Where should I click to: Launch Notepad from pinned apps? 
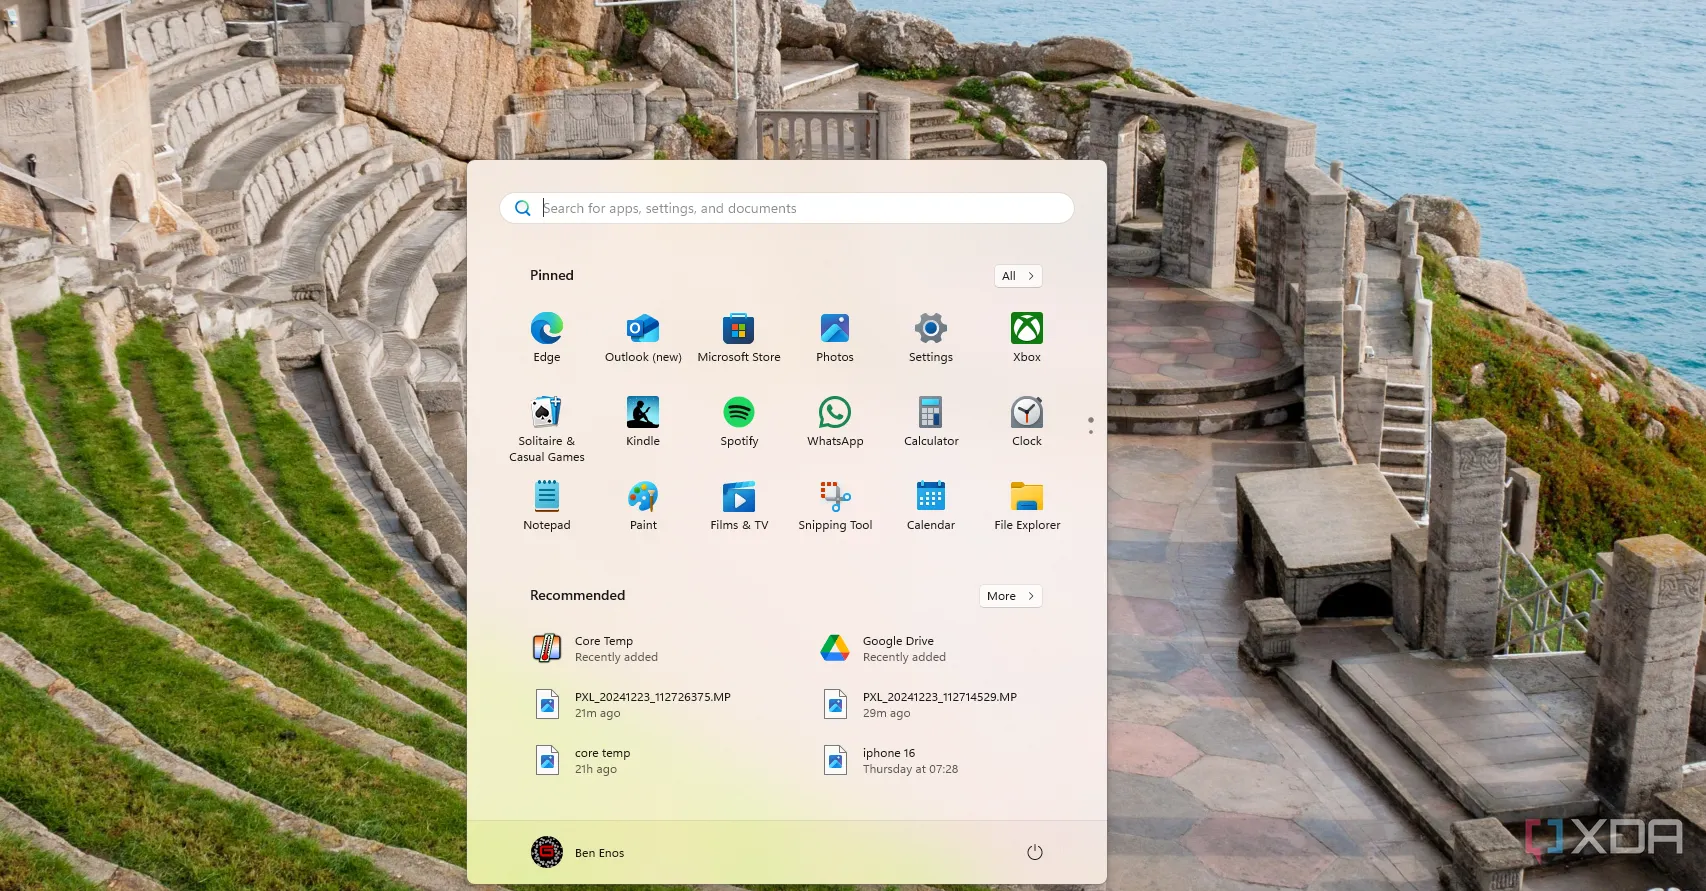click(546, 506)
